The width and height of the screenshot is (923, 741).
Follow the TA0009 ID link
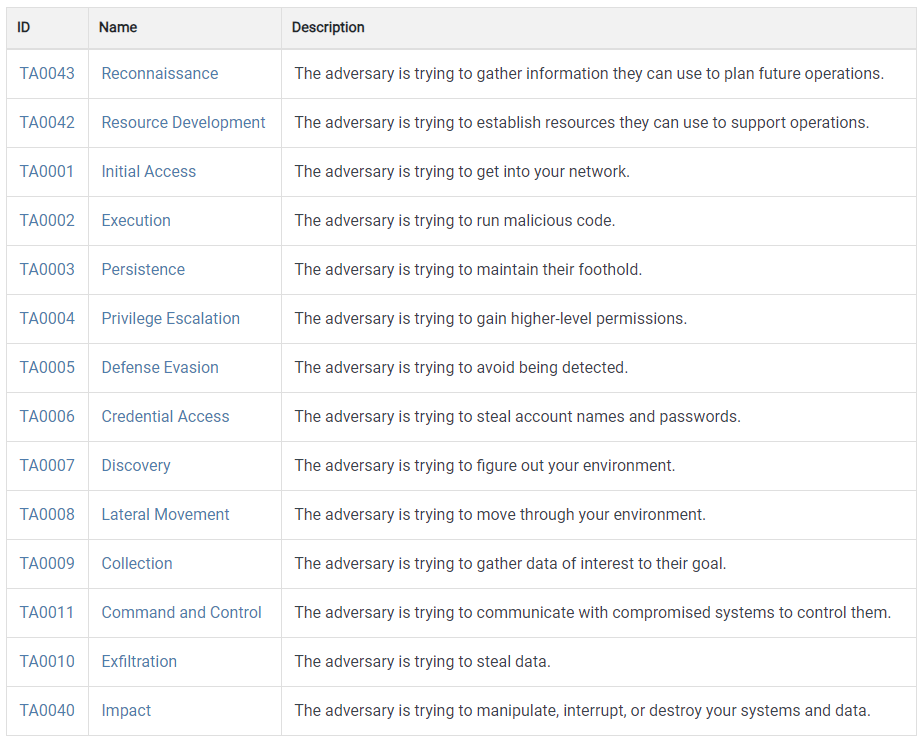(x=47, y=563)
